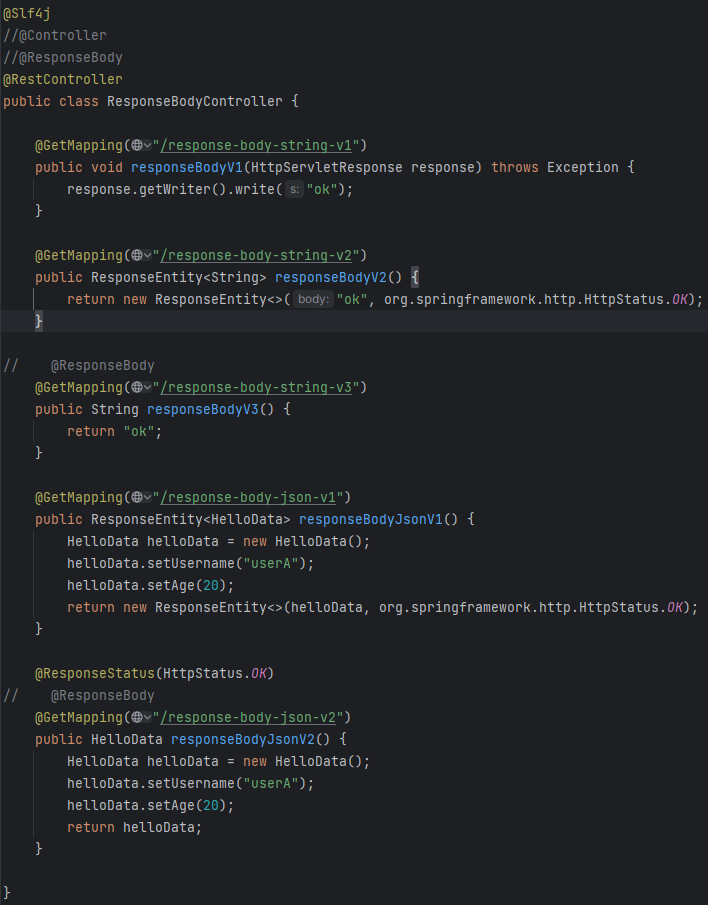Click the responseBodyV2 method name
Viewport: 708px width, 905px height.
click(x=331, y=277)
